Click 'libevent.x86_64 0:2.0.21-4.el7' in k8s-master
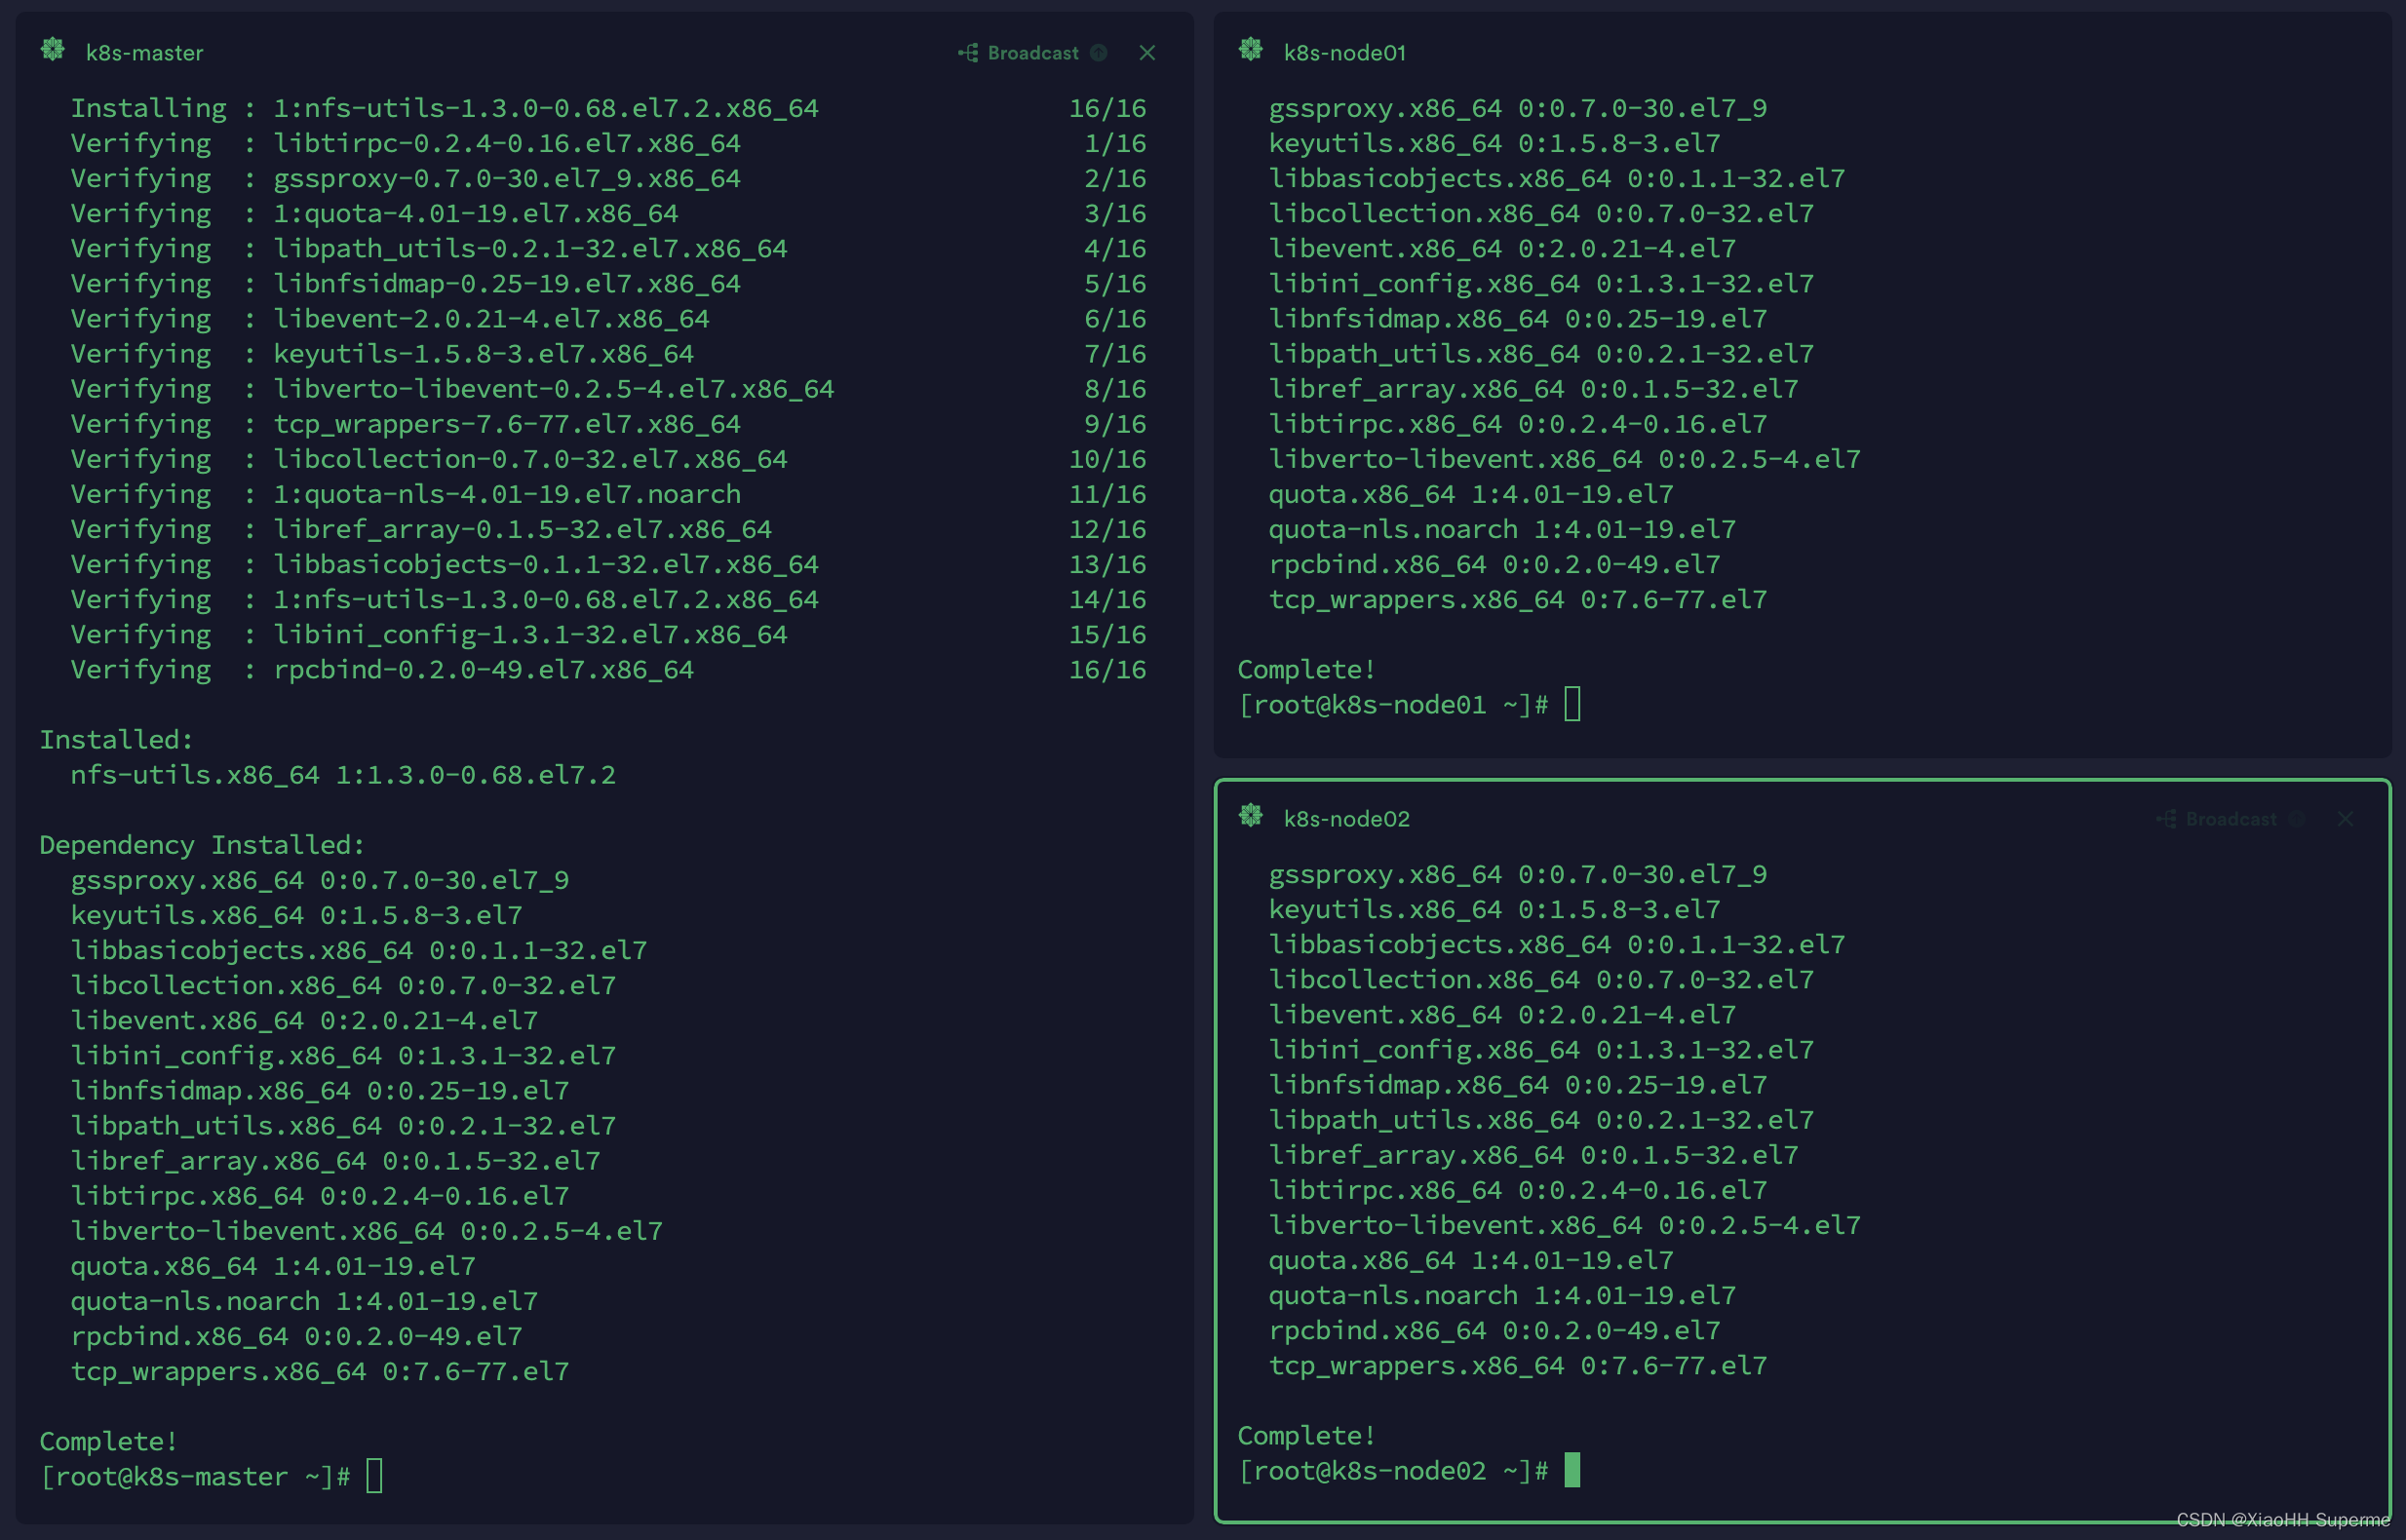This screenshot has width=2406, height=1540. (304, 1020)
